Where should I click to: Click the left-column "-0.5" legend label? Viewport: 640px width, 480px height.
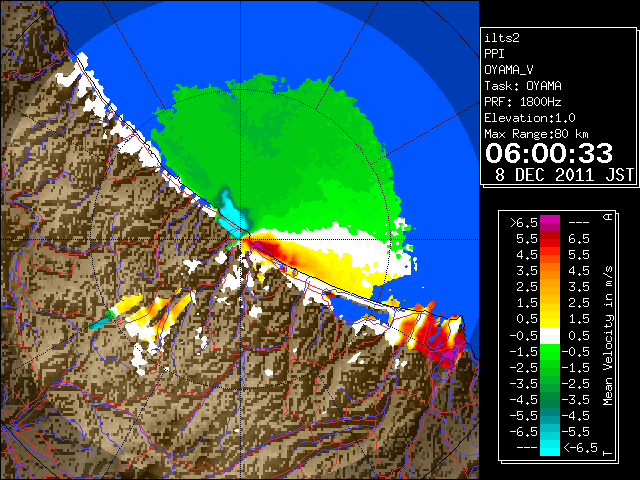tap(524, 336)
